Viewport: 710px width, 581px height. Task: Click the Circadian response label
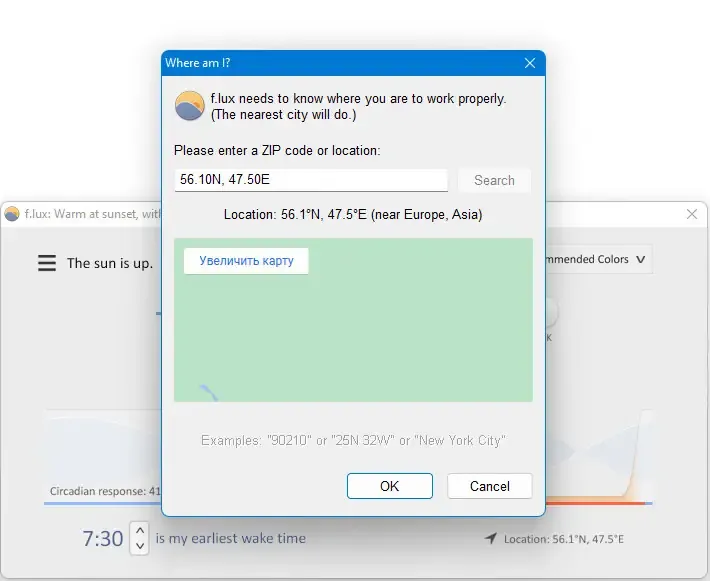[105, 491]
